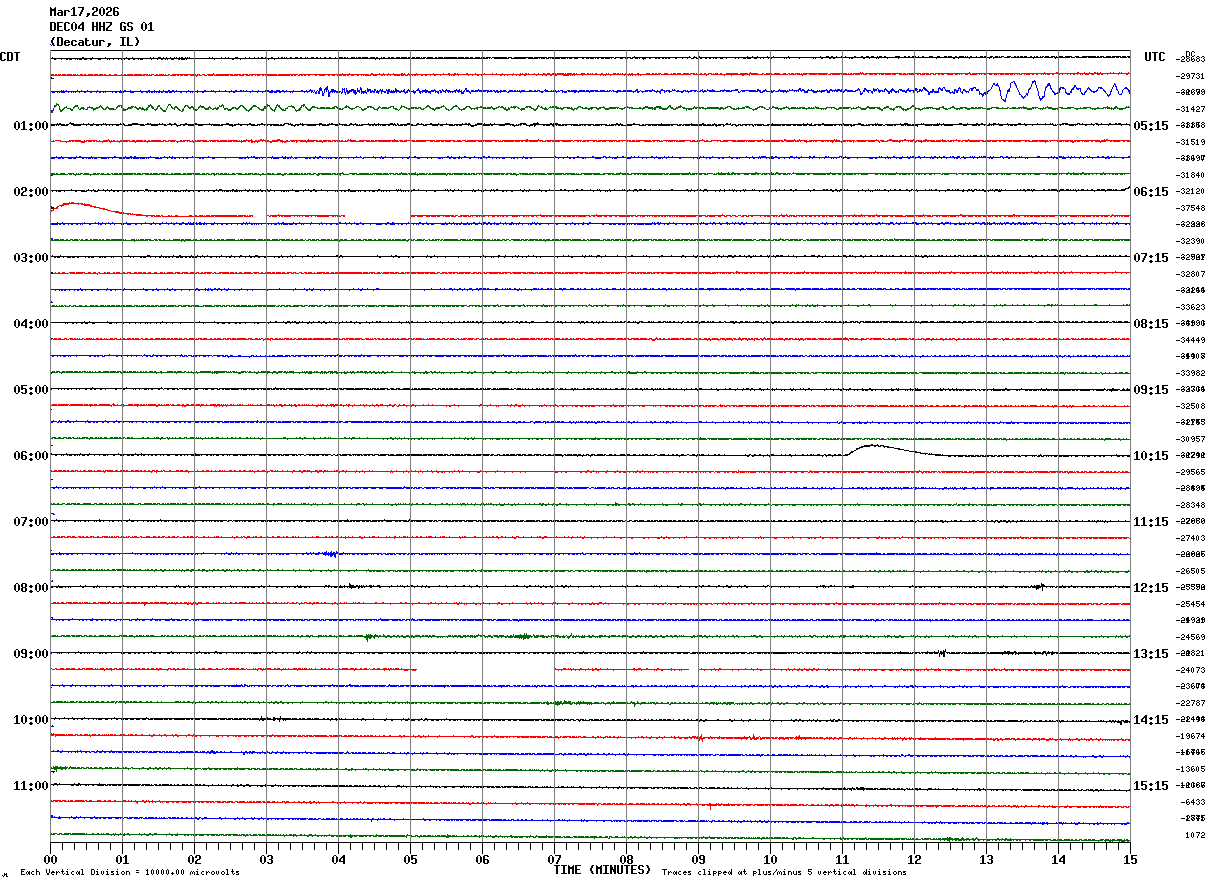Click the 11:15 UTC time label
The height and width of the screenshot is (886, 1210).
click(x=1151, y=522)
